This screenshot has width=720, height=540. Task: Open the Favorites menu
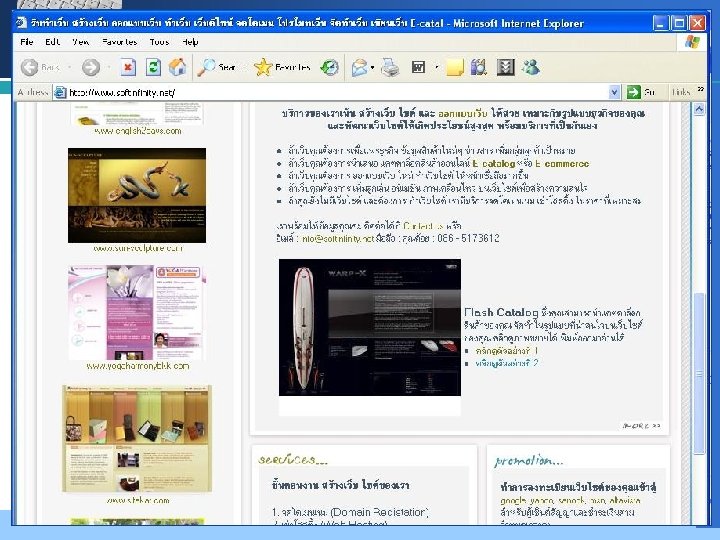click(119, 42)
